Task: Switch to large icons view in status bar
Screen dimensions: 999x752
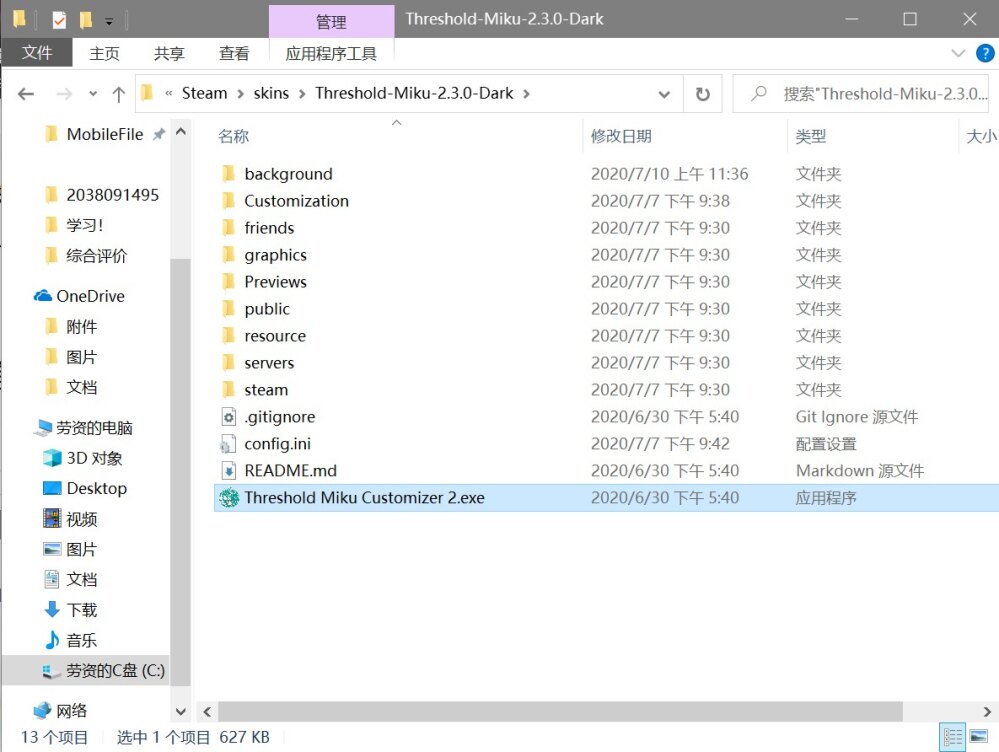Action: coord(979,737)
